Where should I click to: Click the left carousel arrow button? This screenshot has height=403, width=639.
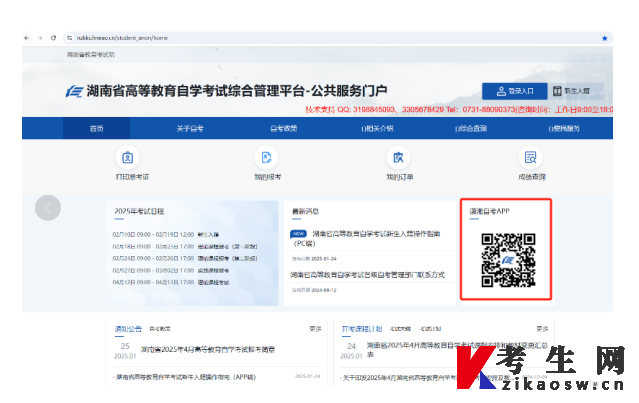click(x=48, y=208)
